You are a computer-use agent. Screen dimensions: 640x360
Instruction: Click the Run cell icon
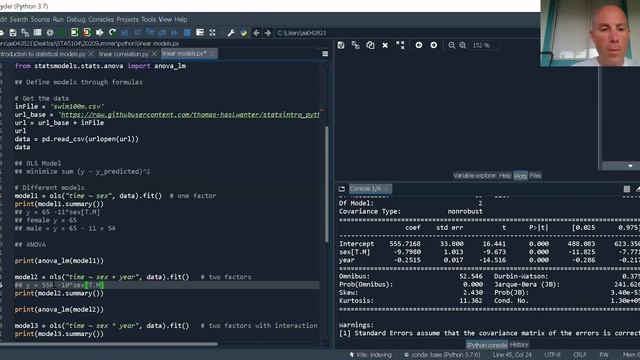click(75, 33)
